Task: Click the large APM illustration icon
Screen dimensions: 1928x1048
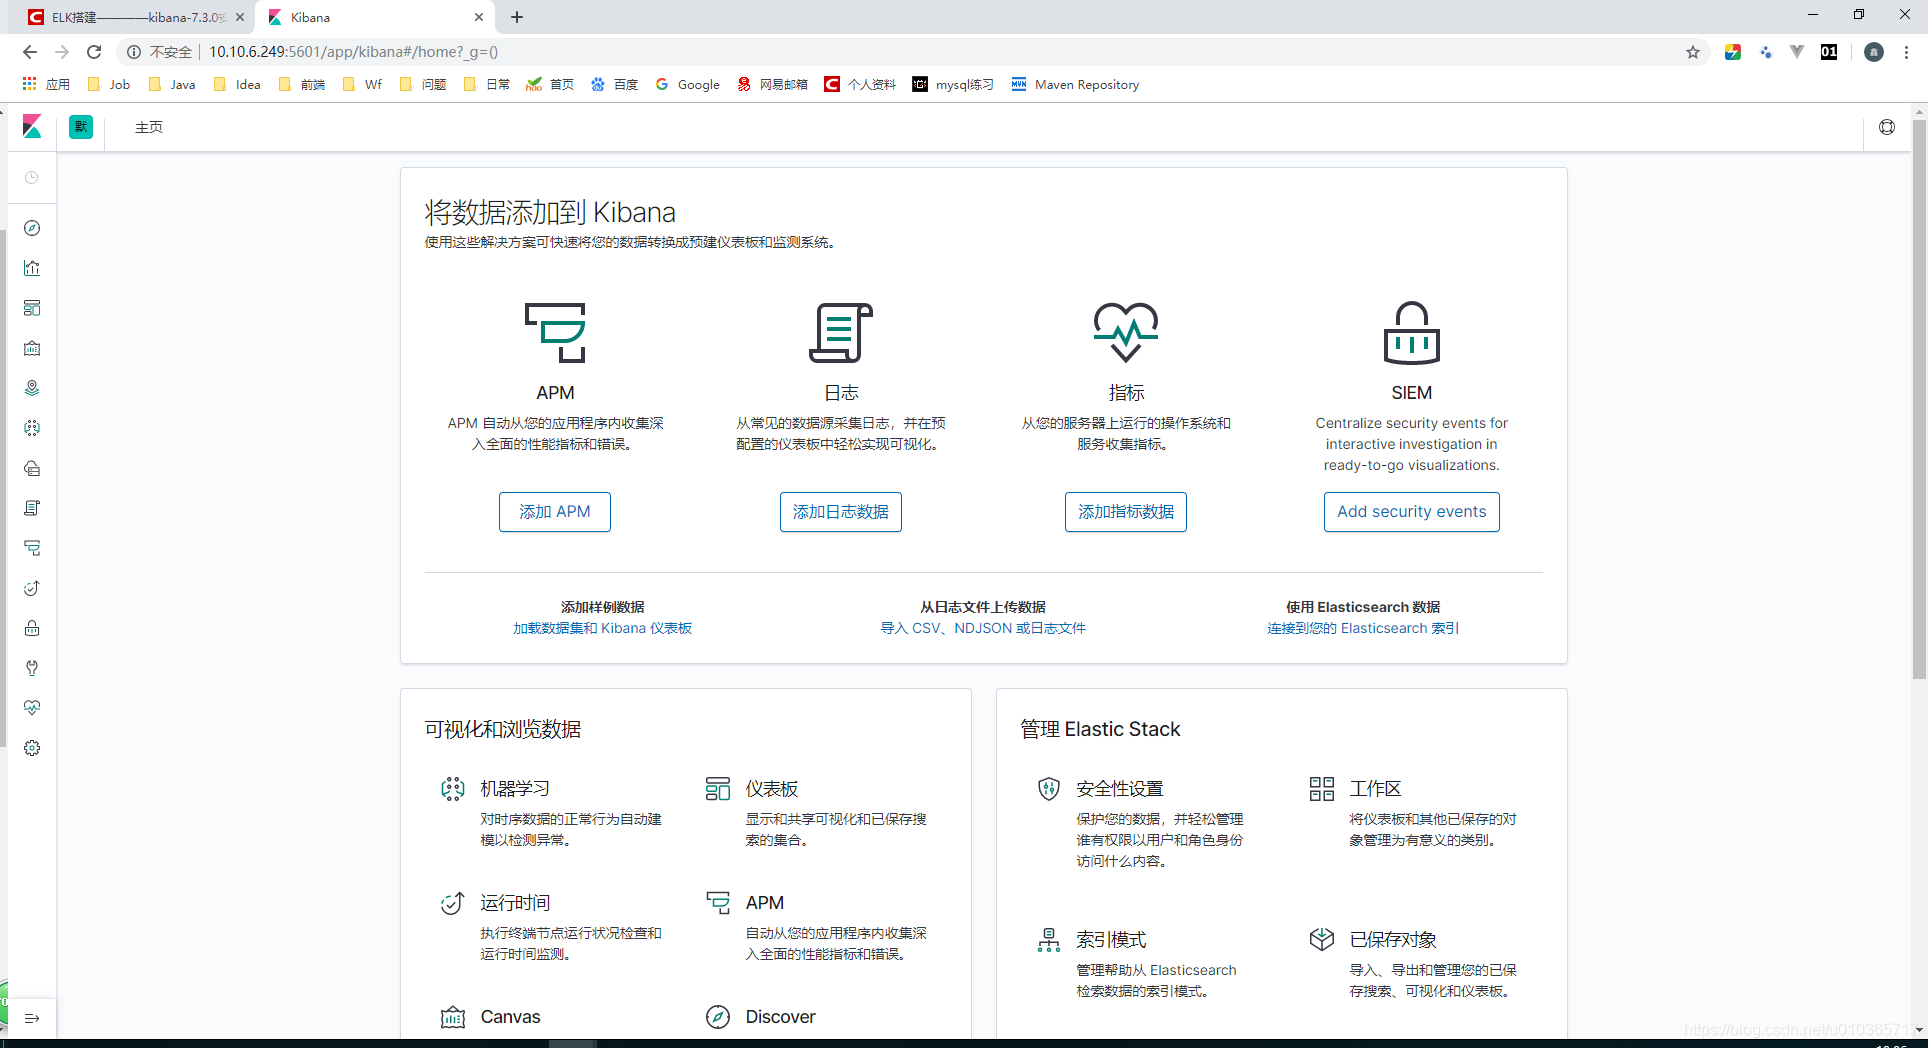Action: pos(555,333)
